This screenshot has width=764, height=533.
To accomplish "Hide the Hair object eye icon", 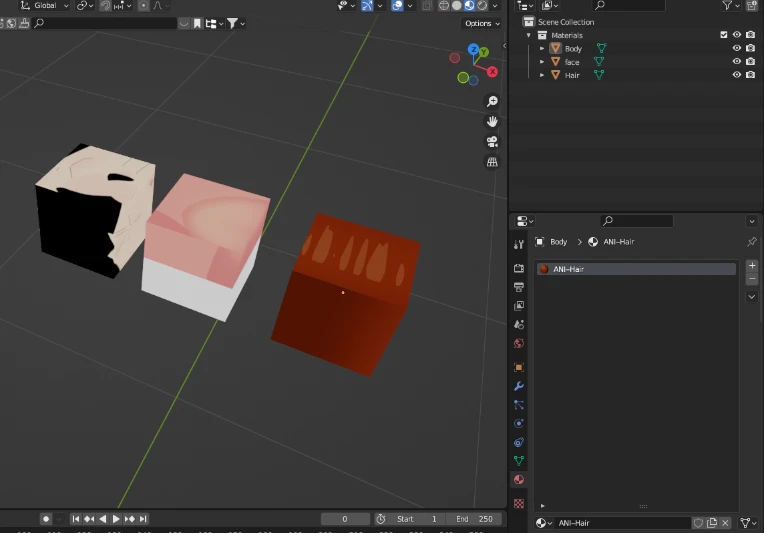I will pyautogui.click(x=737, y=75).
